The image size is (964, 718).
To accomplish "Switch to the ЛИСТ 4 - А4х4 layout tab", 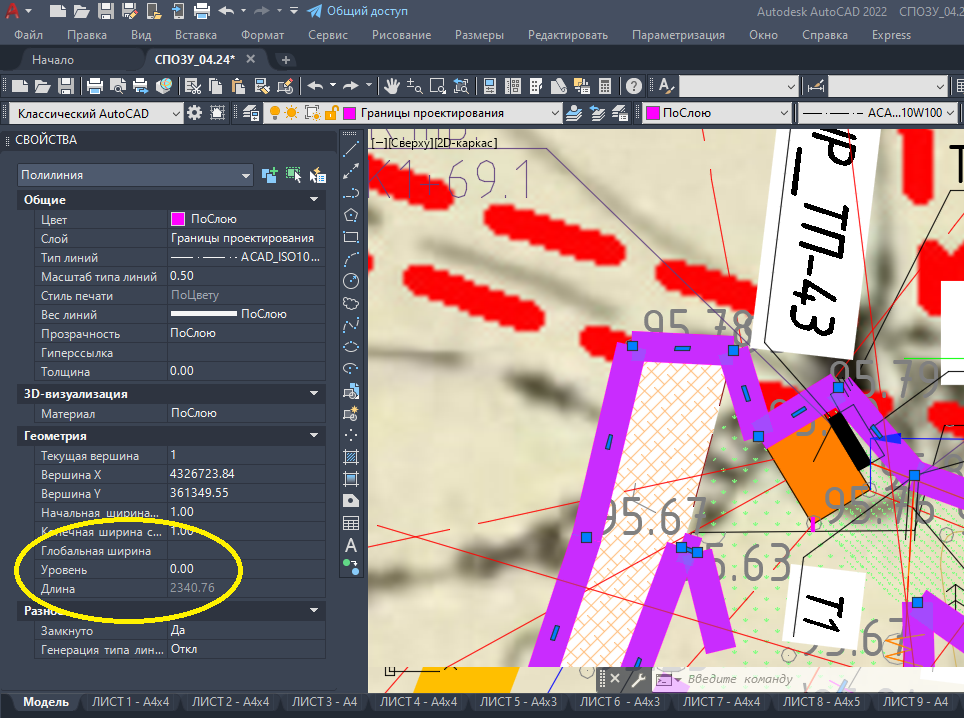I will click(418, 701).
